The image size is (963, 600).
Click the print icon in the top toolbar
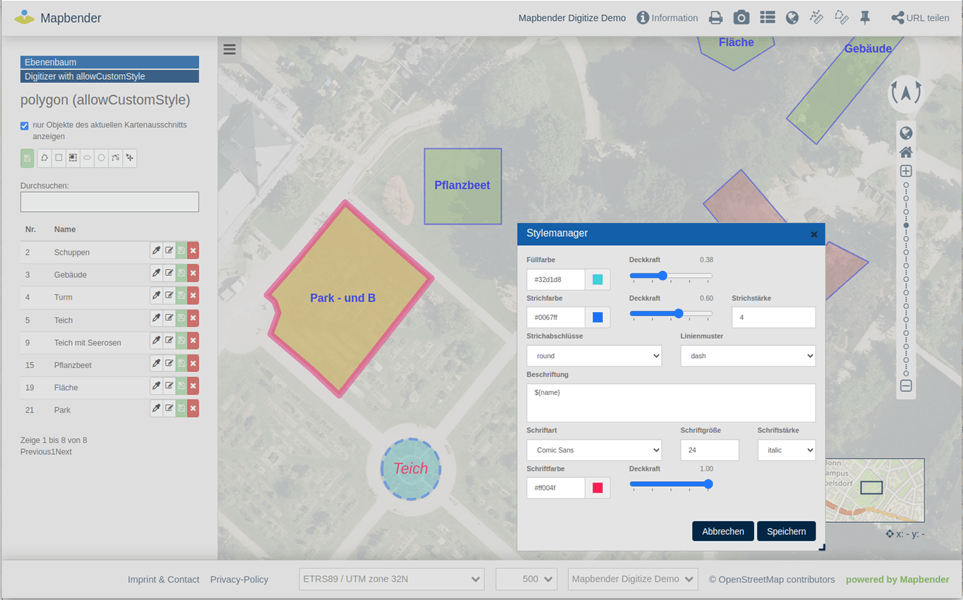click(715, 18)
